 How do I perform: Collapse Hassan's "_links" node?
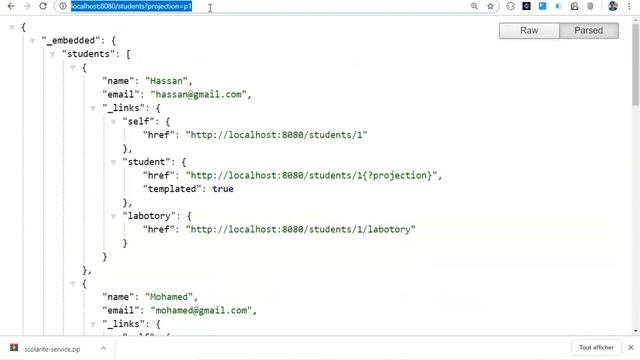click(93, 108)
